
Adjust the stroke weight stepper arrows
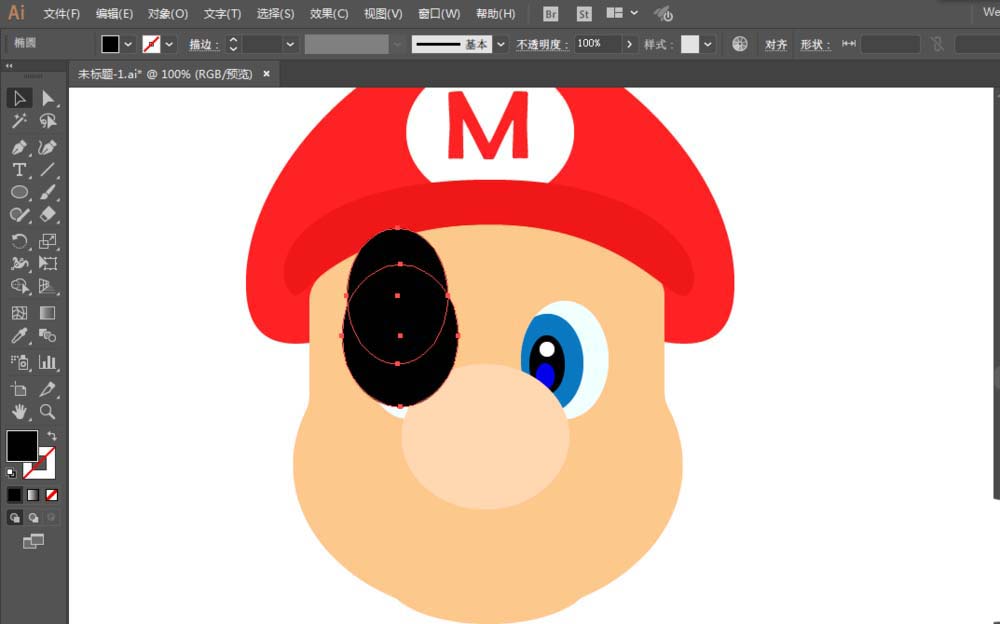[233, 43]
